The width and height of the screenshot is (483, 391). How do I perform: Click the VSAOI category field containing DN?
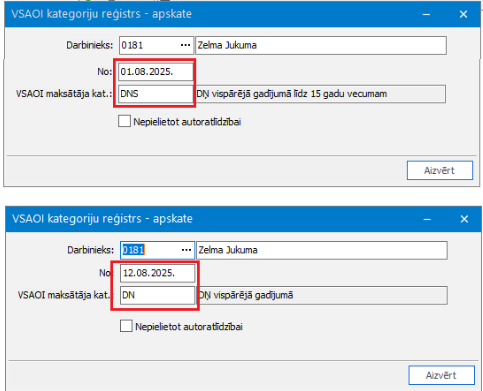point(157,295)
